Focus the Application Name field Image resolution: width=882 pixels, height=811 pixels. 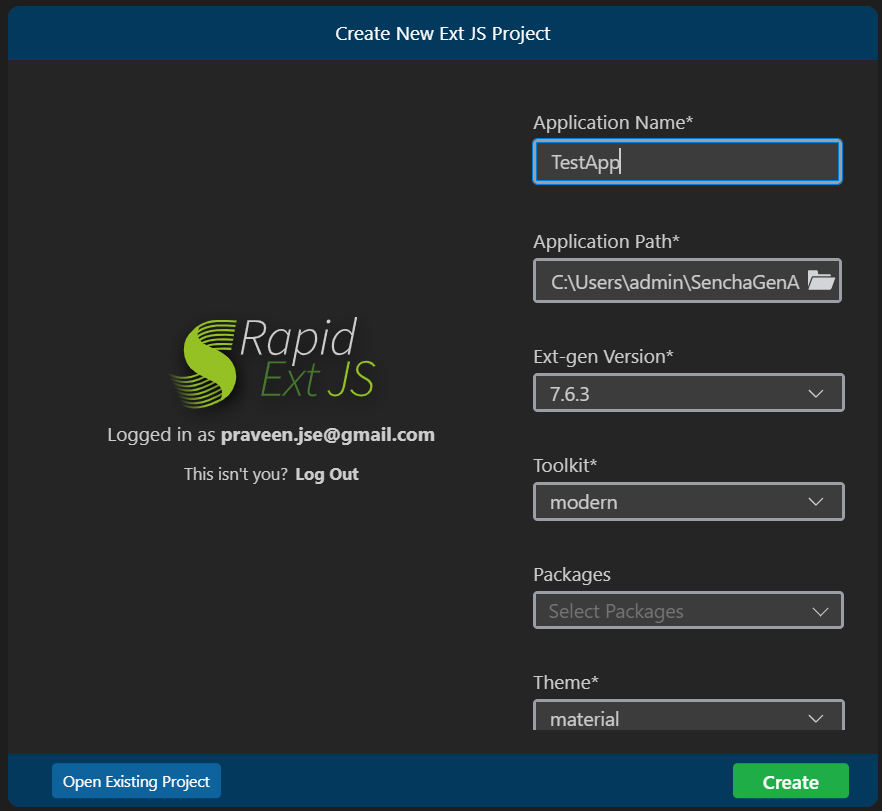pyautogui.click(x=687, y=162)
